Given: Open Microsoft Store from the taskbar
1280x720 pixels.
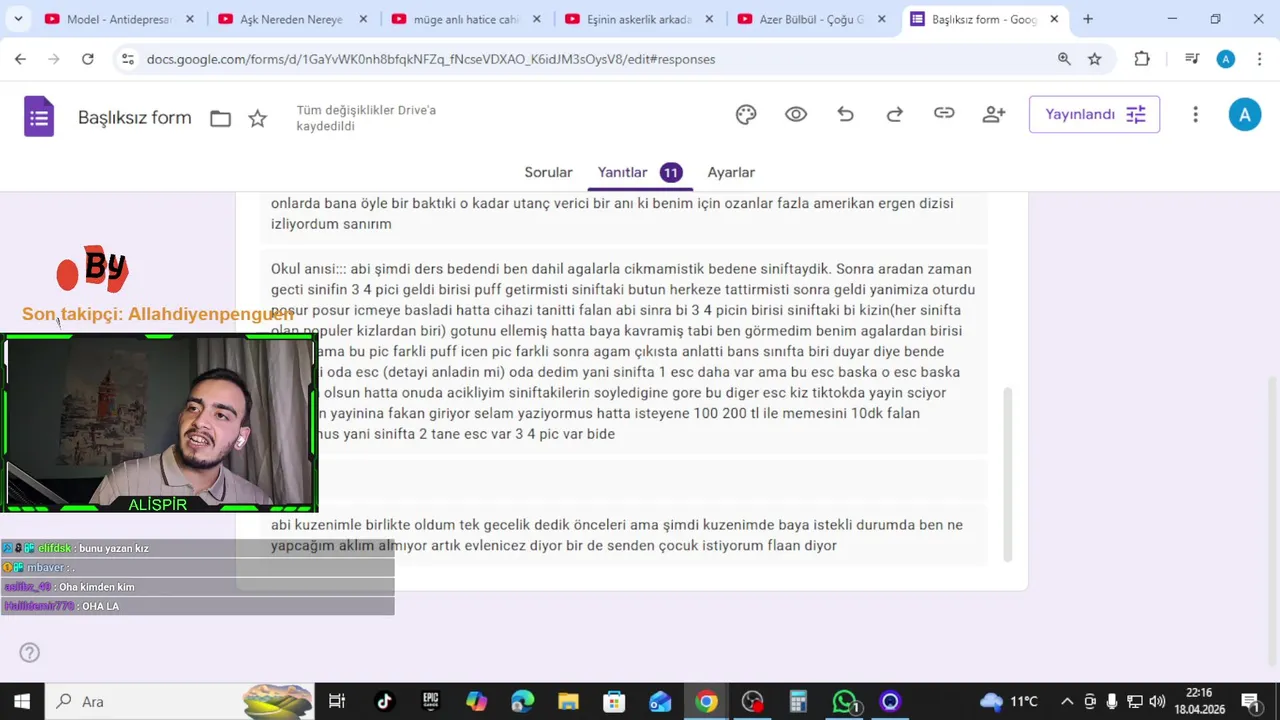Looking at the screenshot, I should (614, 701).
